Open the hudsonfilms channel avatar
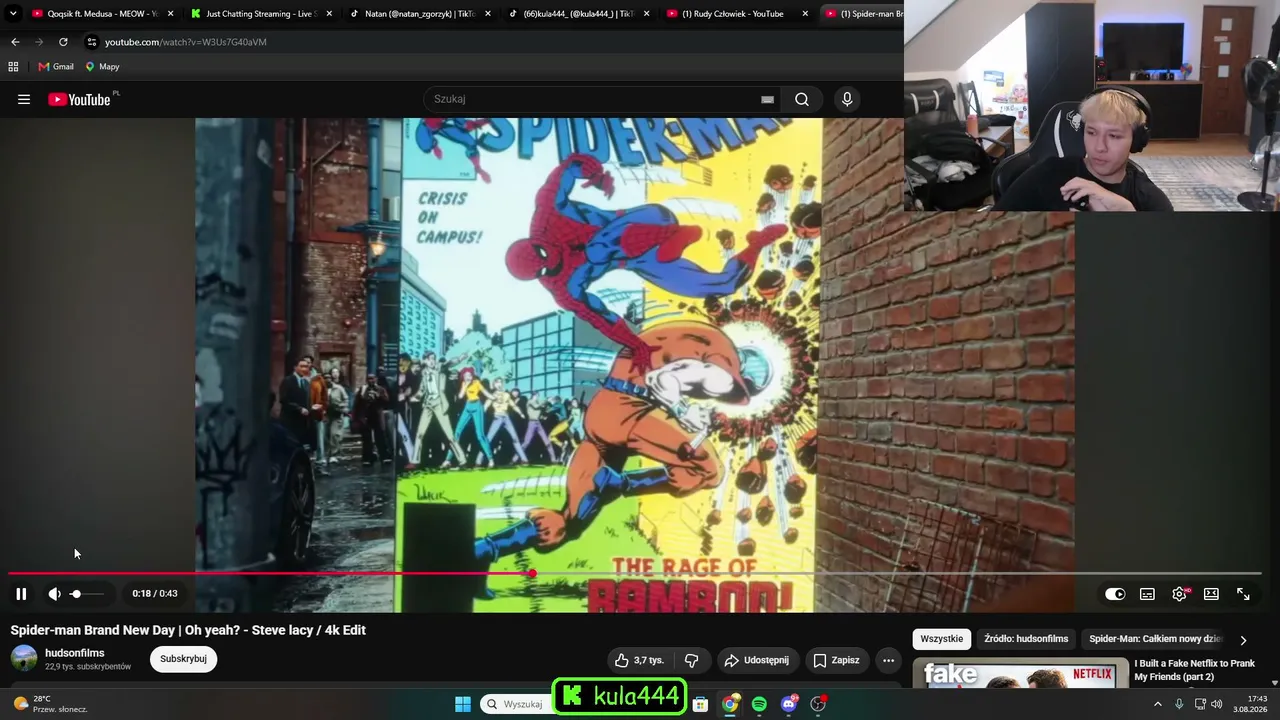This screenshot has width=1280, height=720. [x=24, y=658]
